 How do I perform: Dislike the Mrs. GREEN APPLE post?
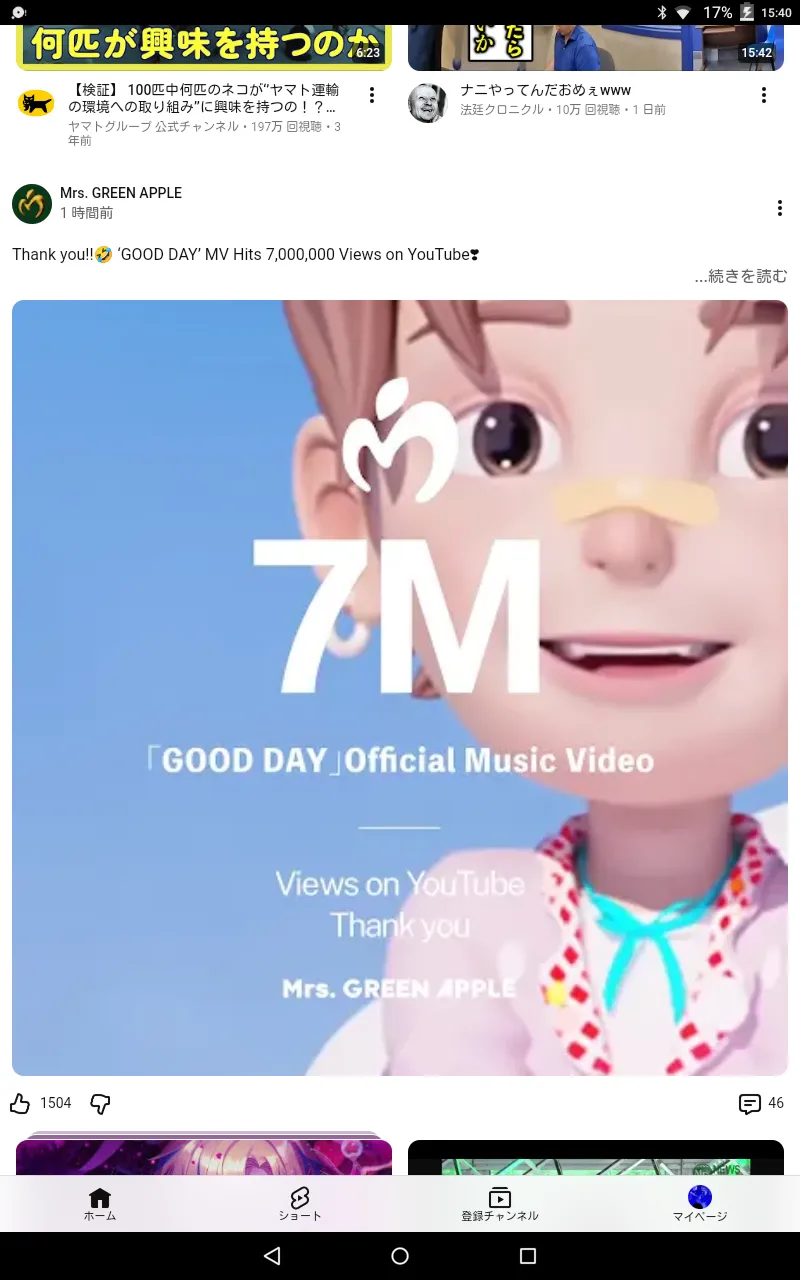coord(100,1104)
